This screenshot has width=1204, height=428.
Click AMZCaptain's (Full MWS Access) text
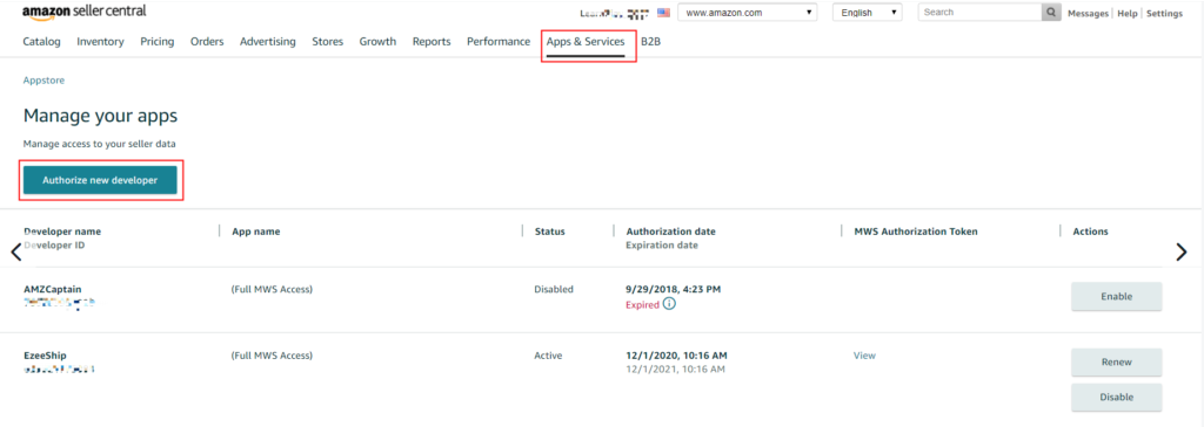coord(272,289)
